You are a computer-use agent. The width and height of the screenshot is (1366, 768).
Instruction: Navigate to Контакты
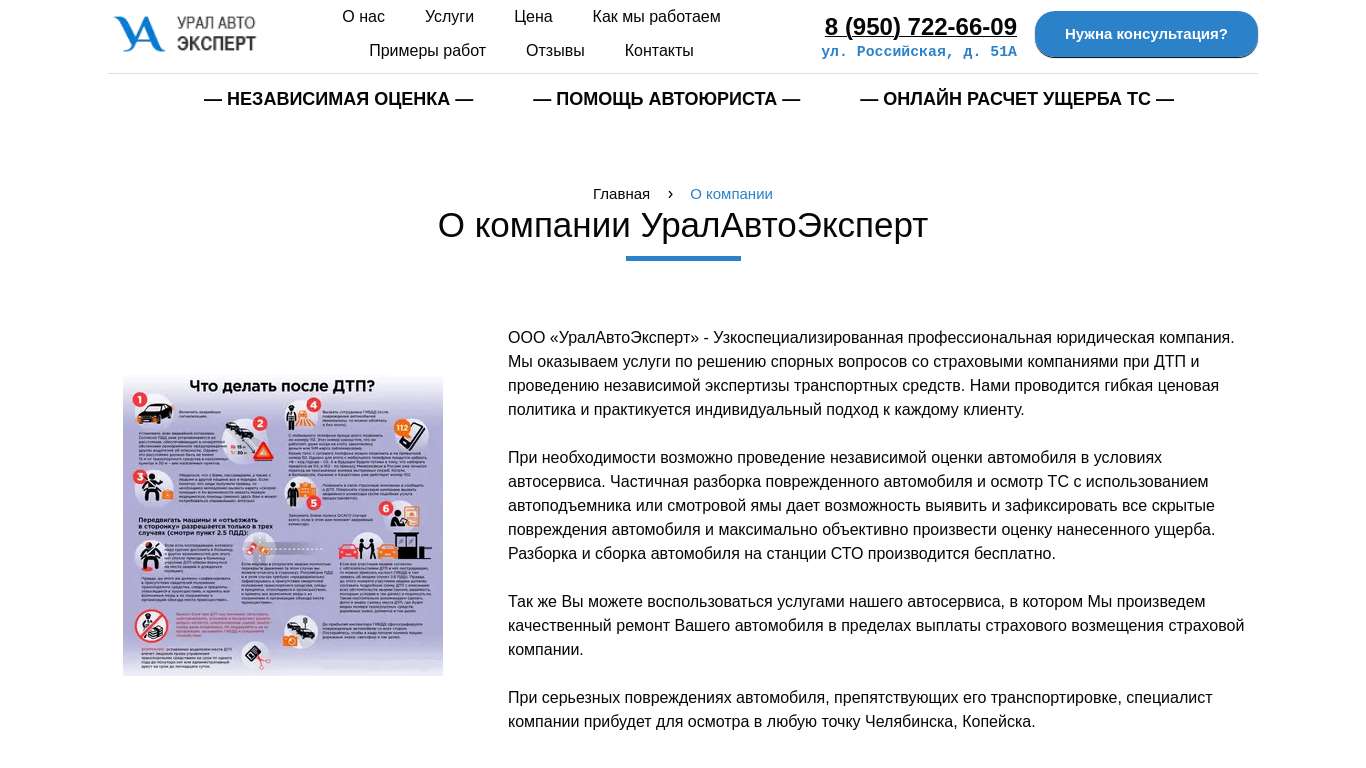658,51
